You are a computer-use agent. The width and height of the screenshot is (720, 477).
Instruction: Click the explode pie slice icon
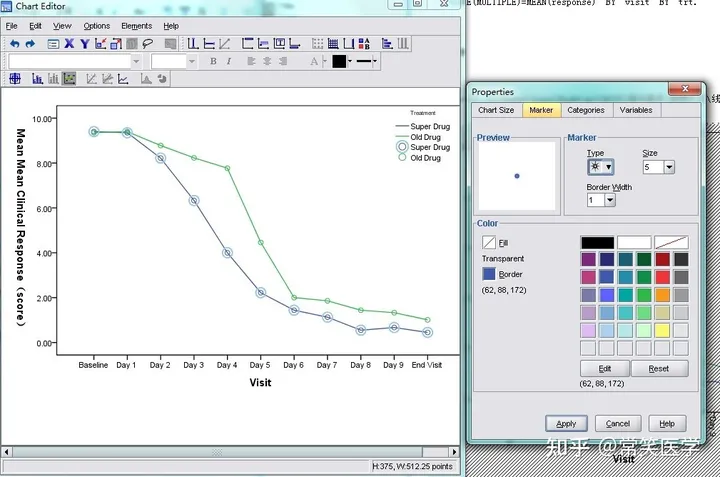(162, 79)
